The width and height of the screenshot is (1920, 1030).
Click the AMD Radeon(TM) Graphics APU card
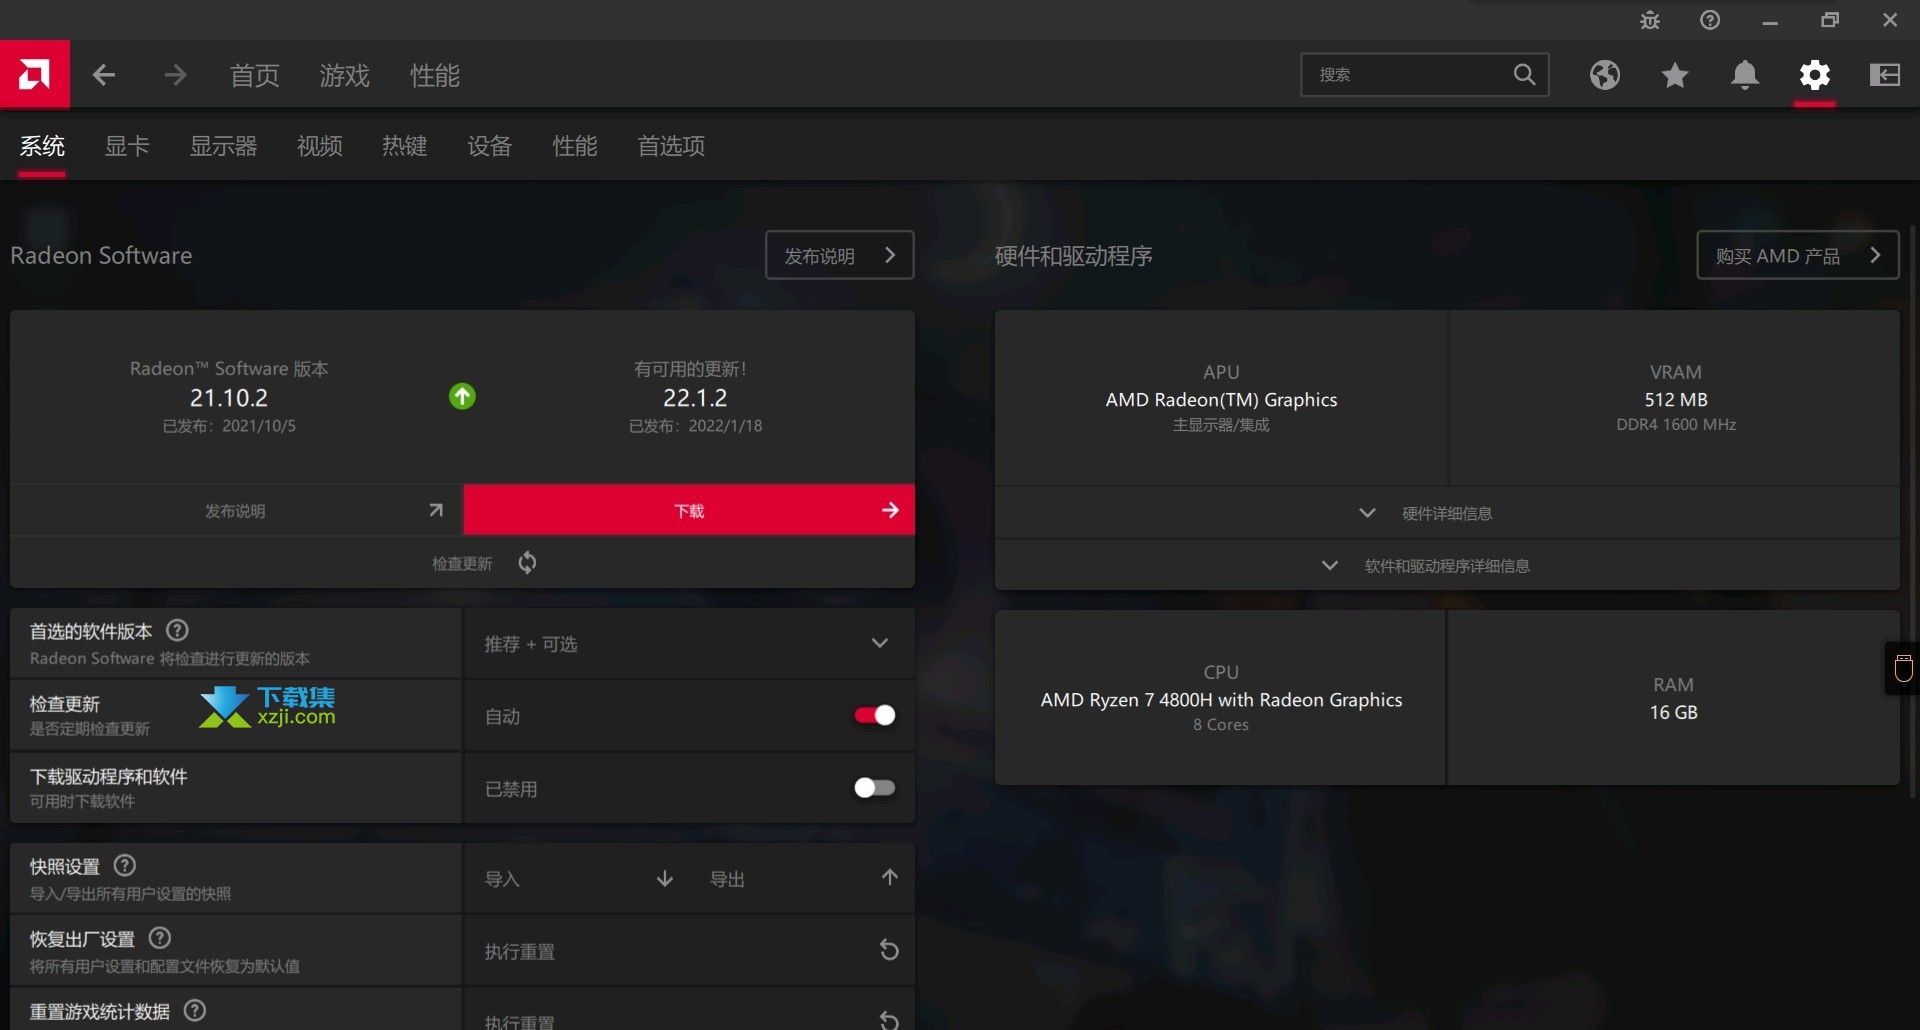click(x=1221, y=398)
